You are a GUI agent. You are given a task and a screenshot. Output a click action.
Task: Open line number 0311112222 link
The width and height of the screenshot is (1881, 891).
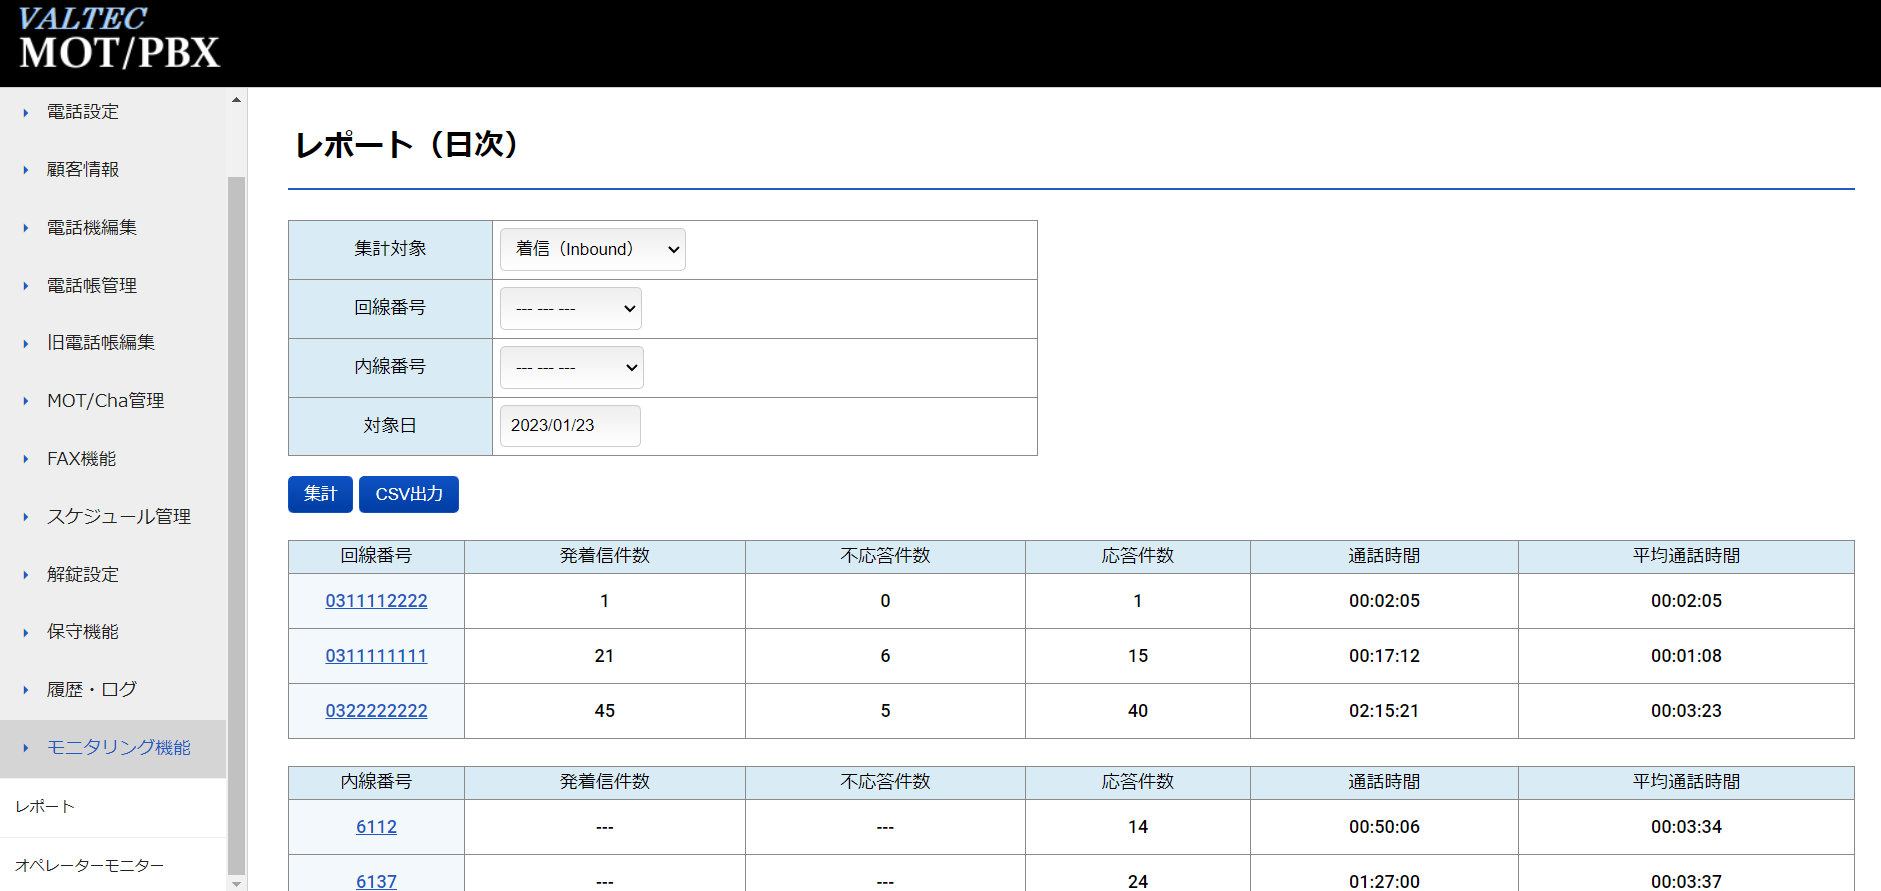coord(376,601)
